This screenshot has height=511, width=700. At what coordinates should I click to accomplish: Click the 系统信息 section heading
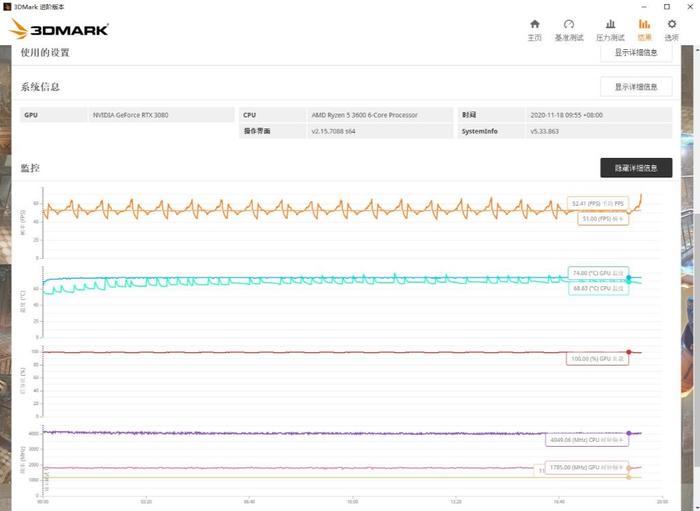click(x=40, y=87)
